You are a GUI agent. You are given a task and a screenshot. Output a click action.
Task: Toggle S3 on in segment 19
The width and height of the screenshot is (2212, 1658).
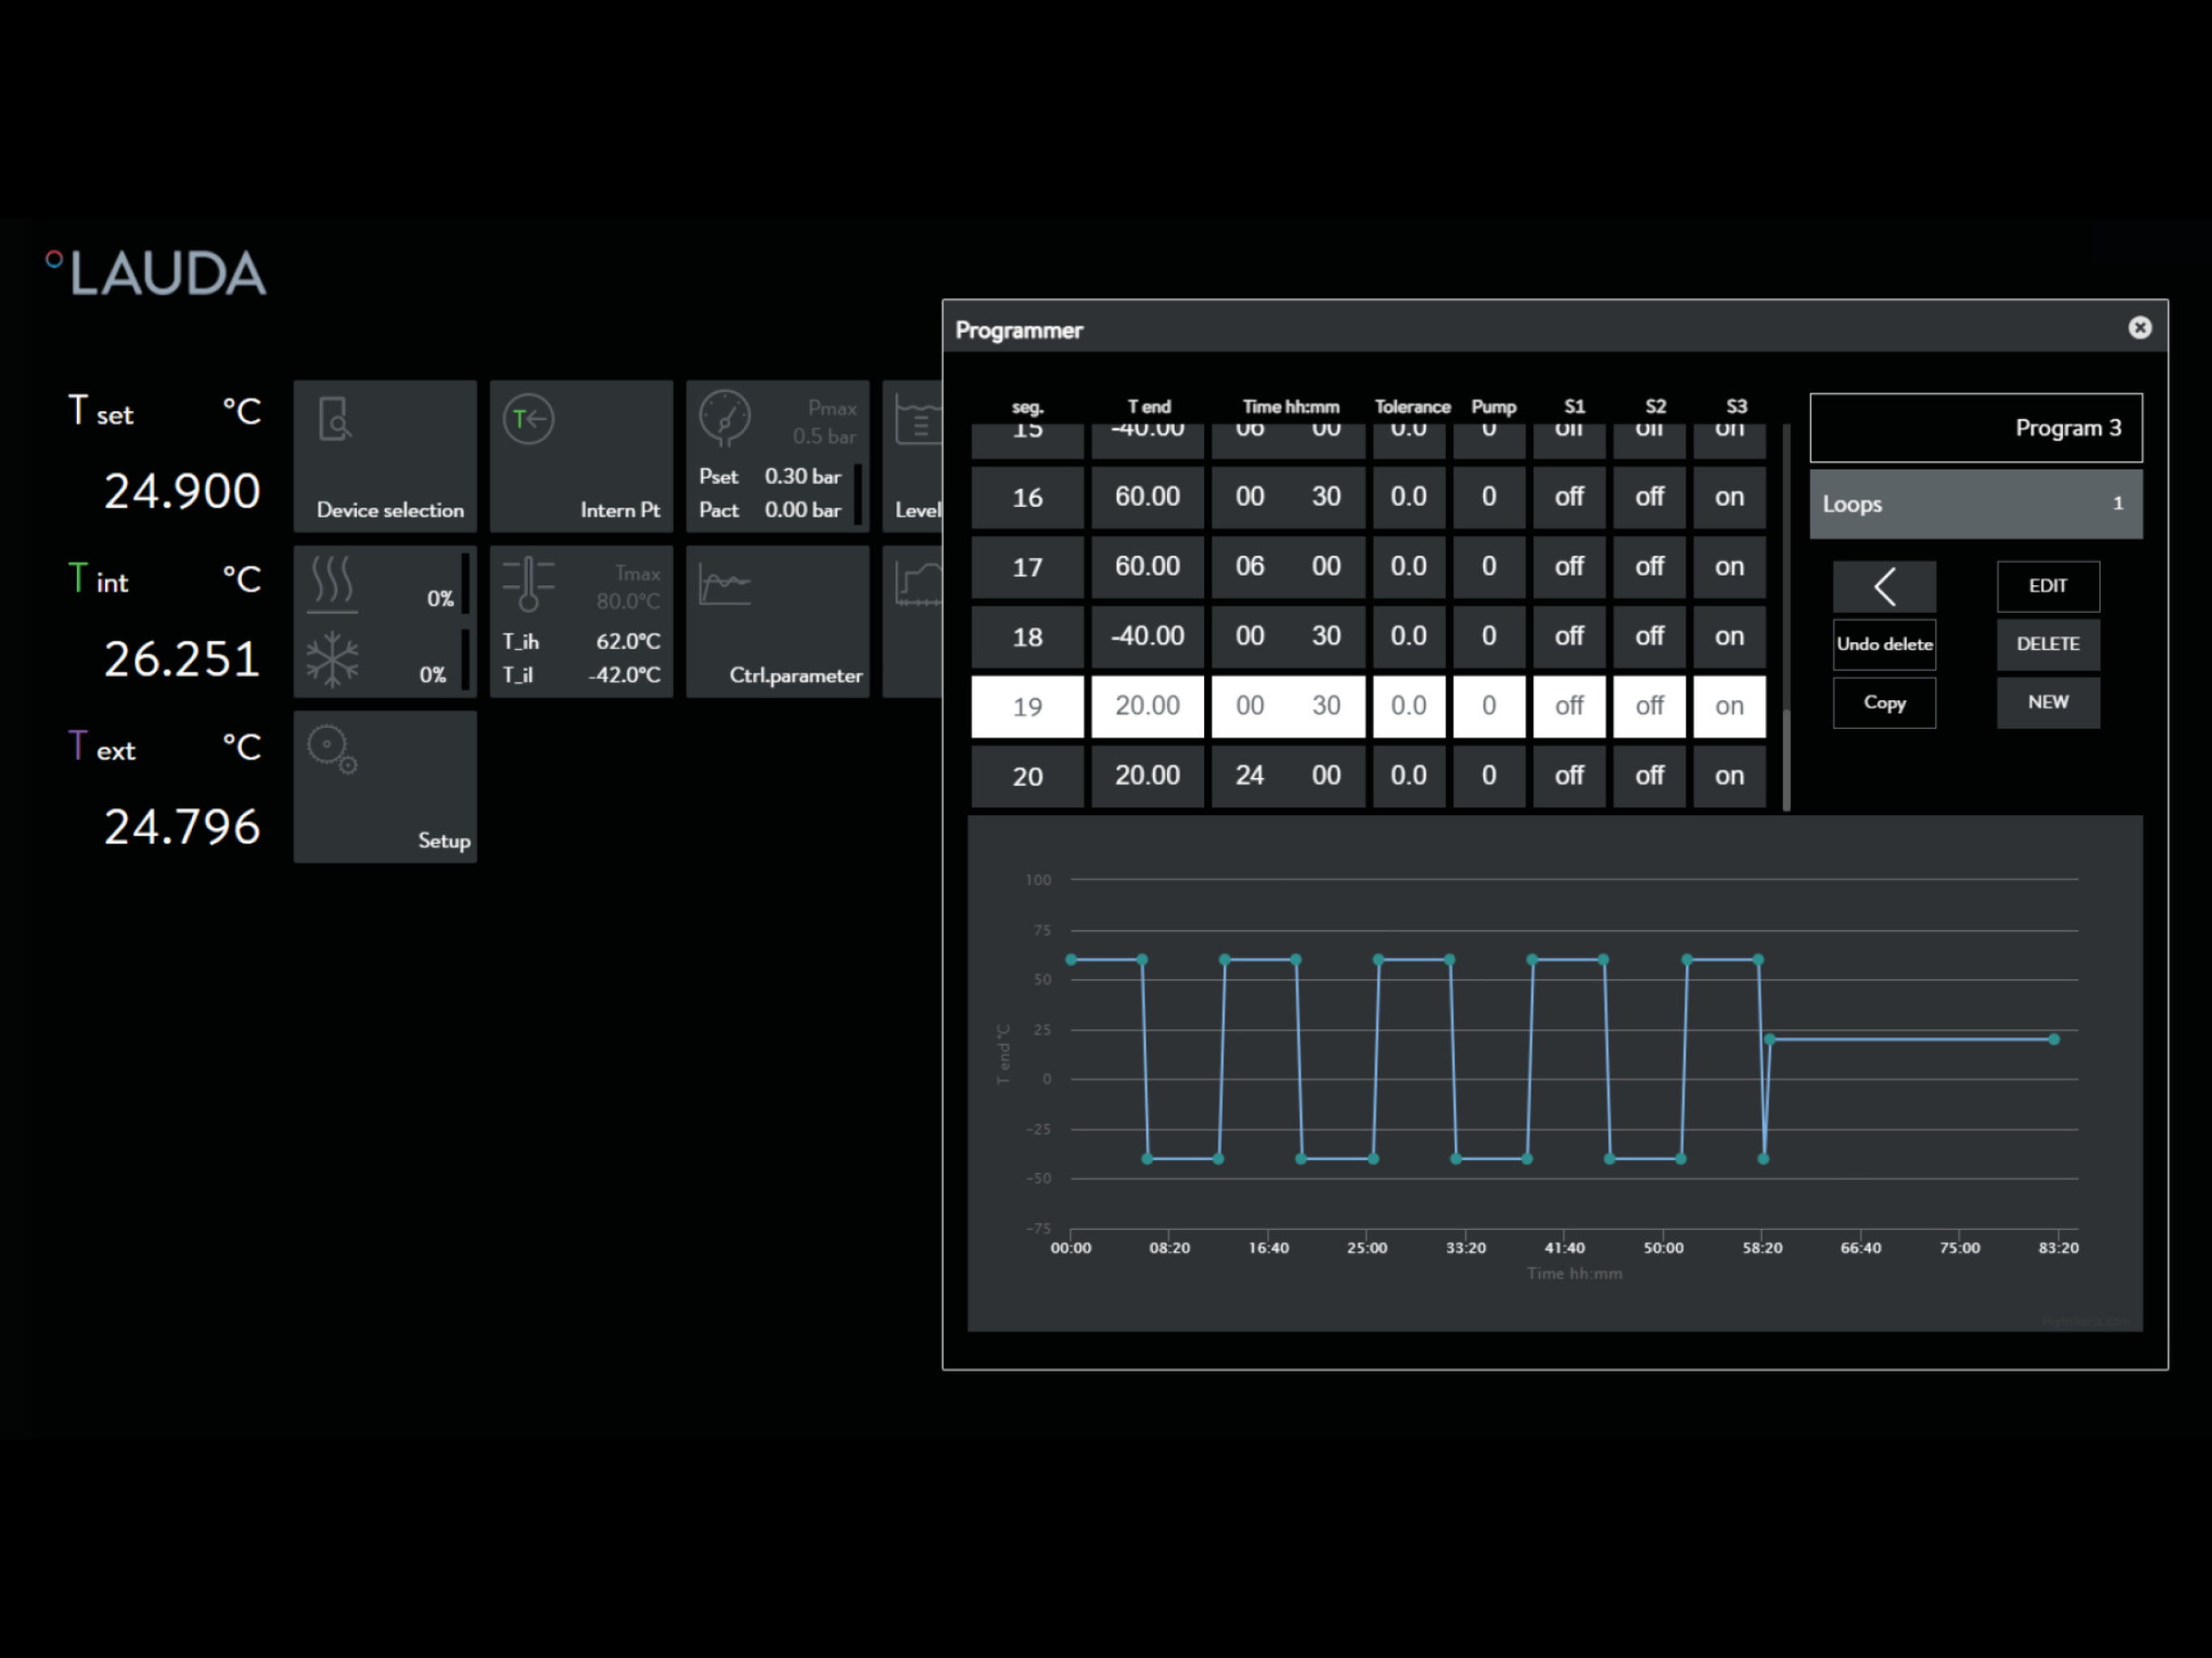[1729, 706]
